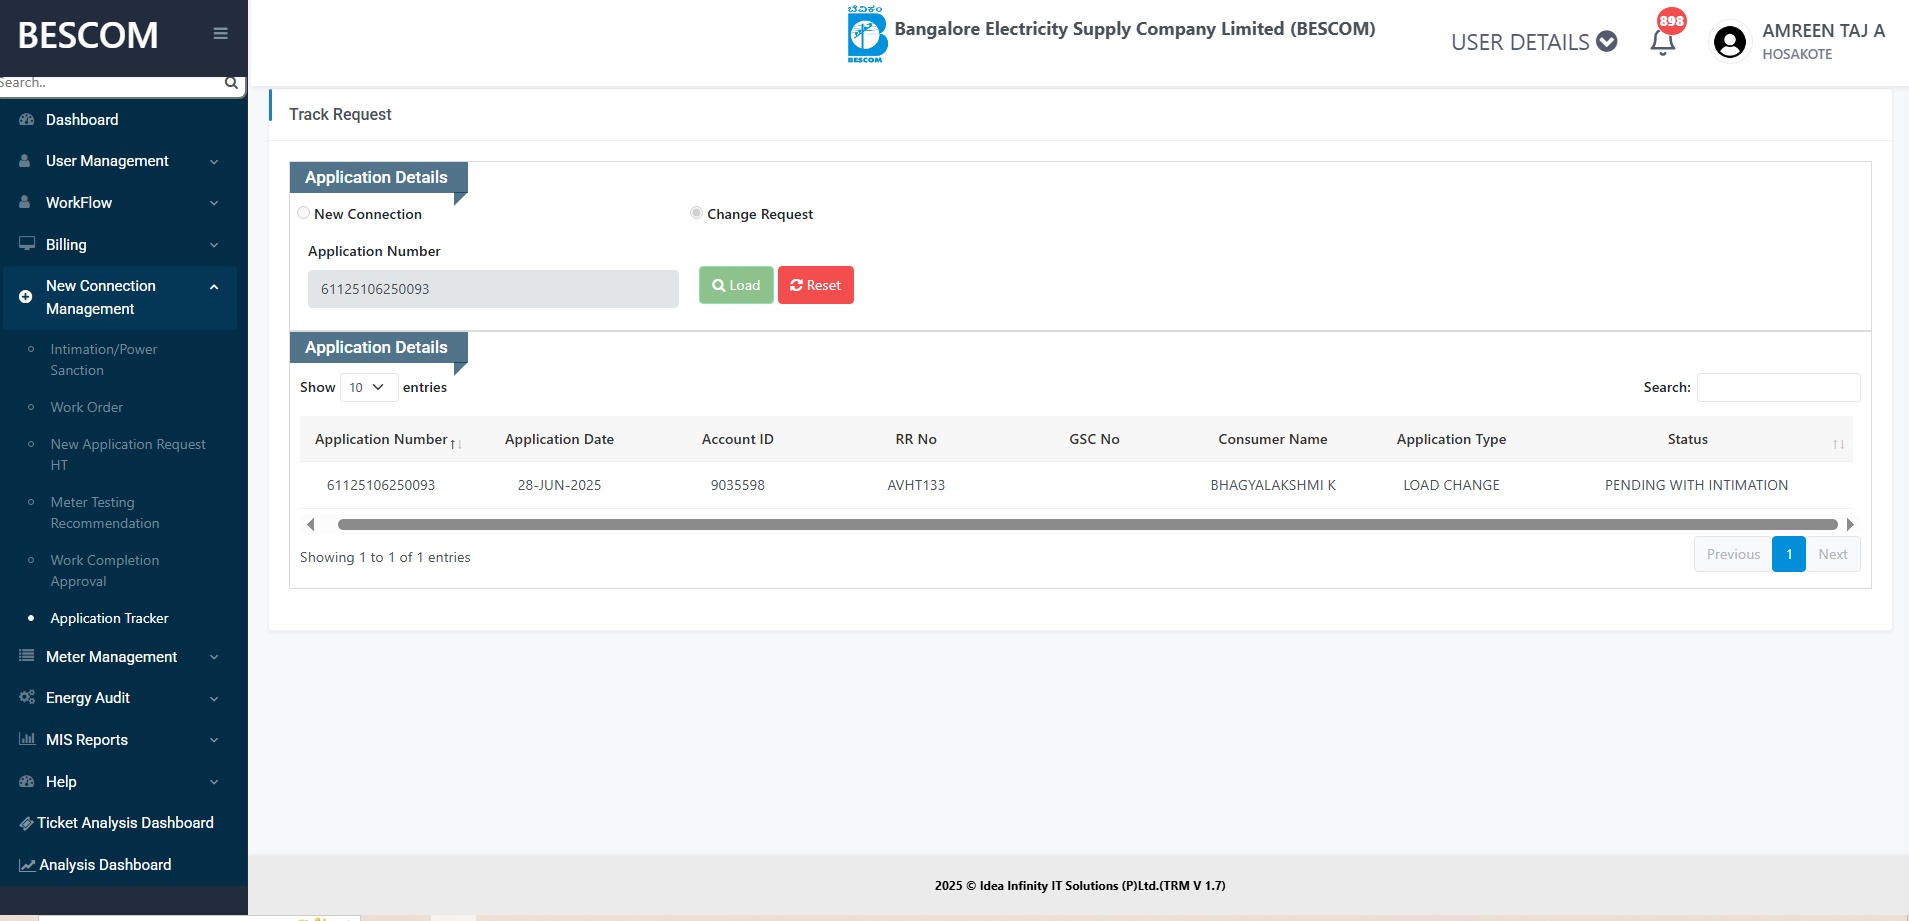Screen dimensions: 1909x921
Task: Click the New Connection Management plus icon
Action: tap(26, 297)
